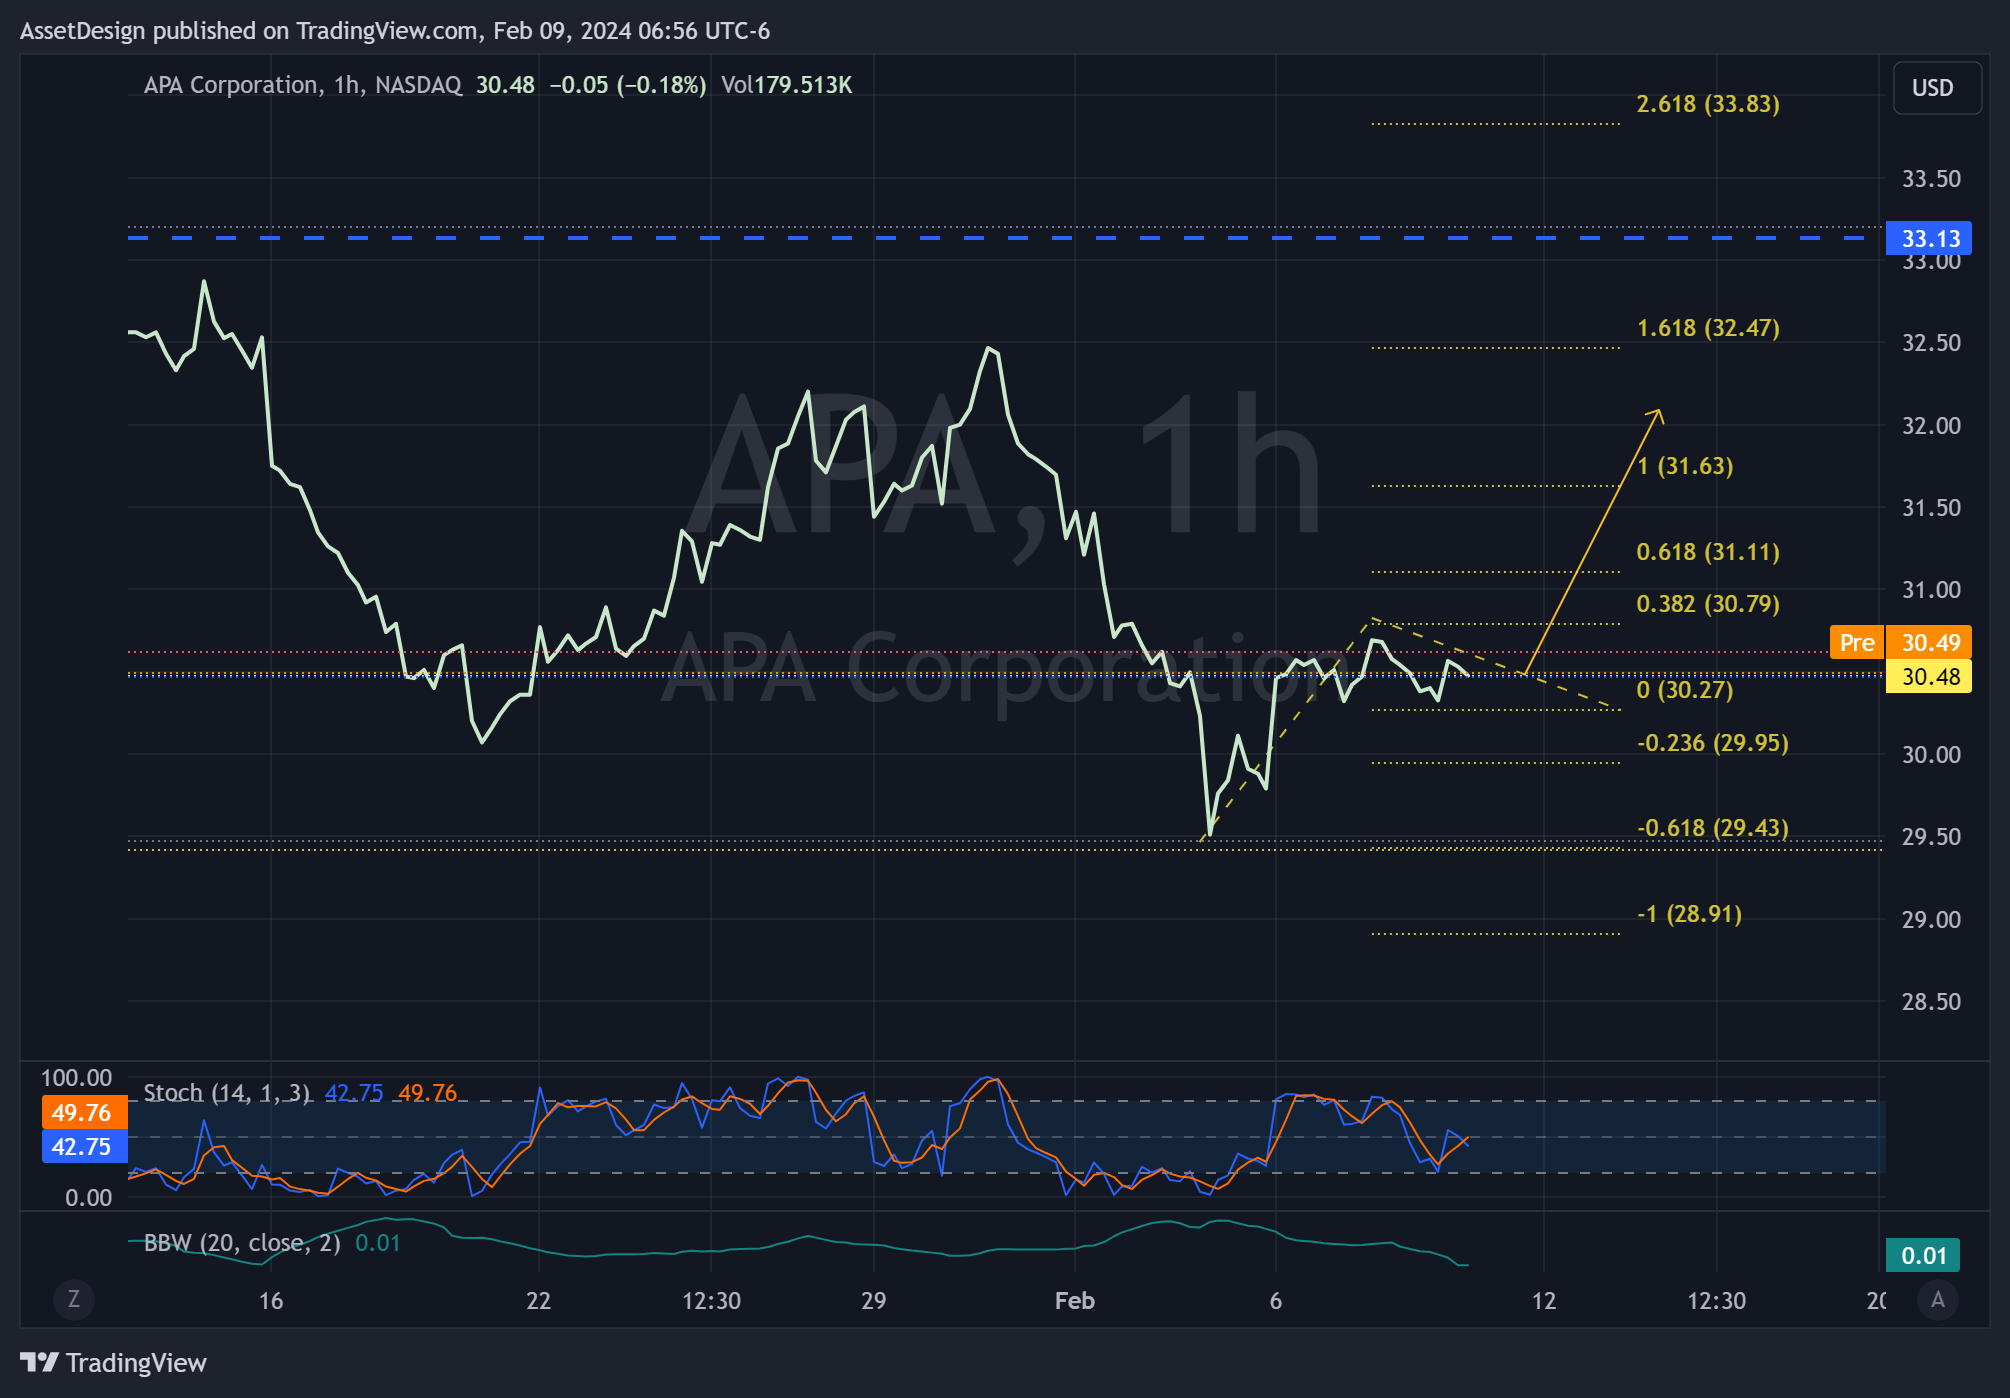The width and height of the screenshot is (2010, 1398).
Task: Click the -0.05 (-0.18%) price change readout
Action: [628, 85]
